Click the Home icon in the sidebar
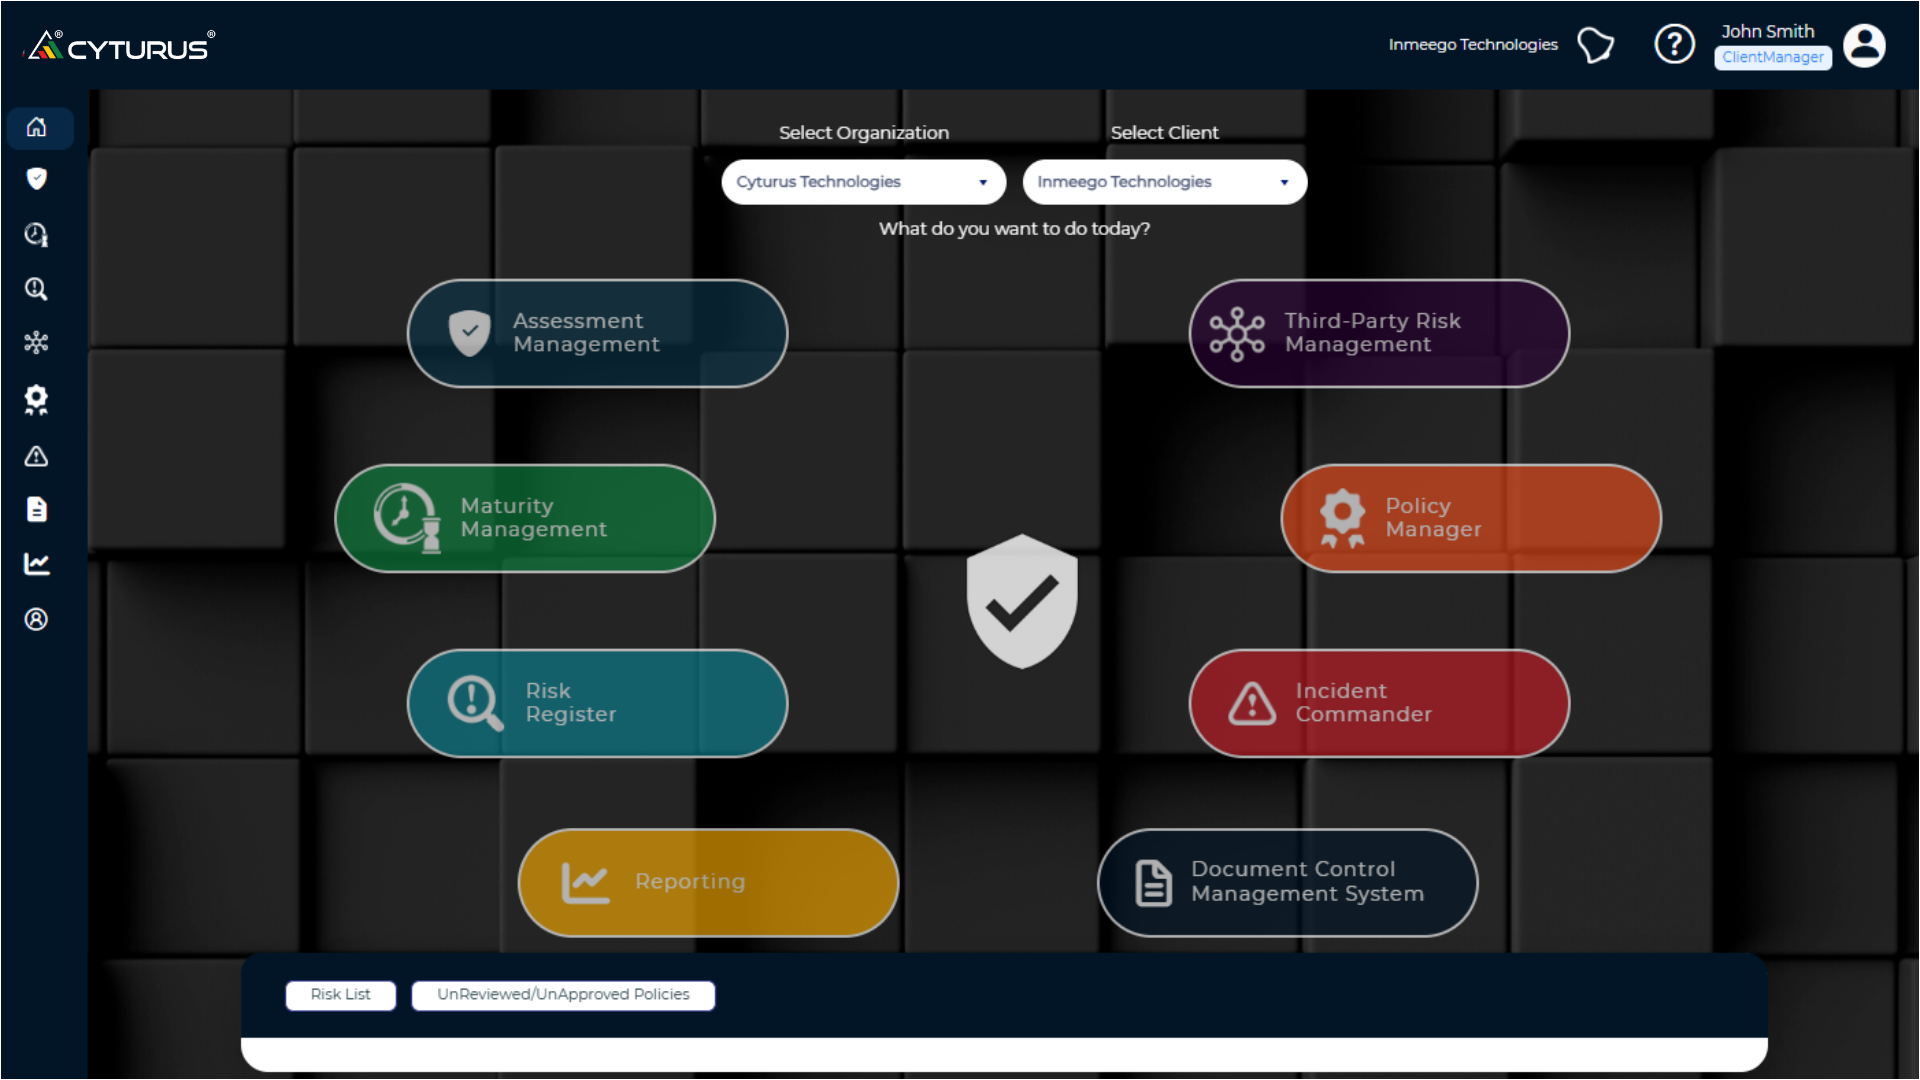The image size is (1920, 1080). tap(37, 127)
